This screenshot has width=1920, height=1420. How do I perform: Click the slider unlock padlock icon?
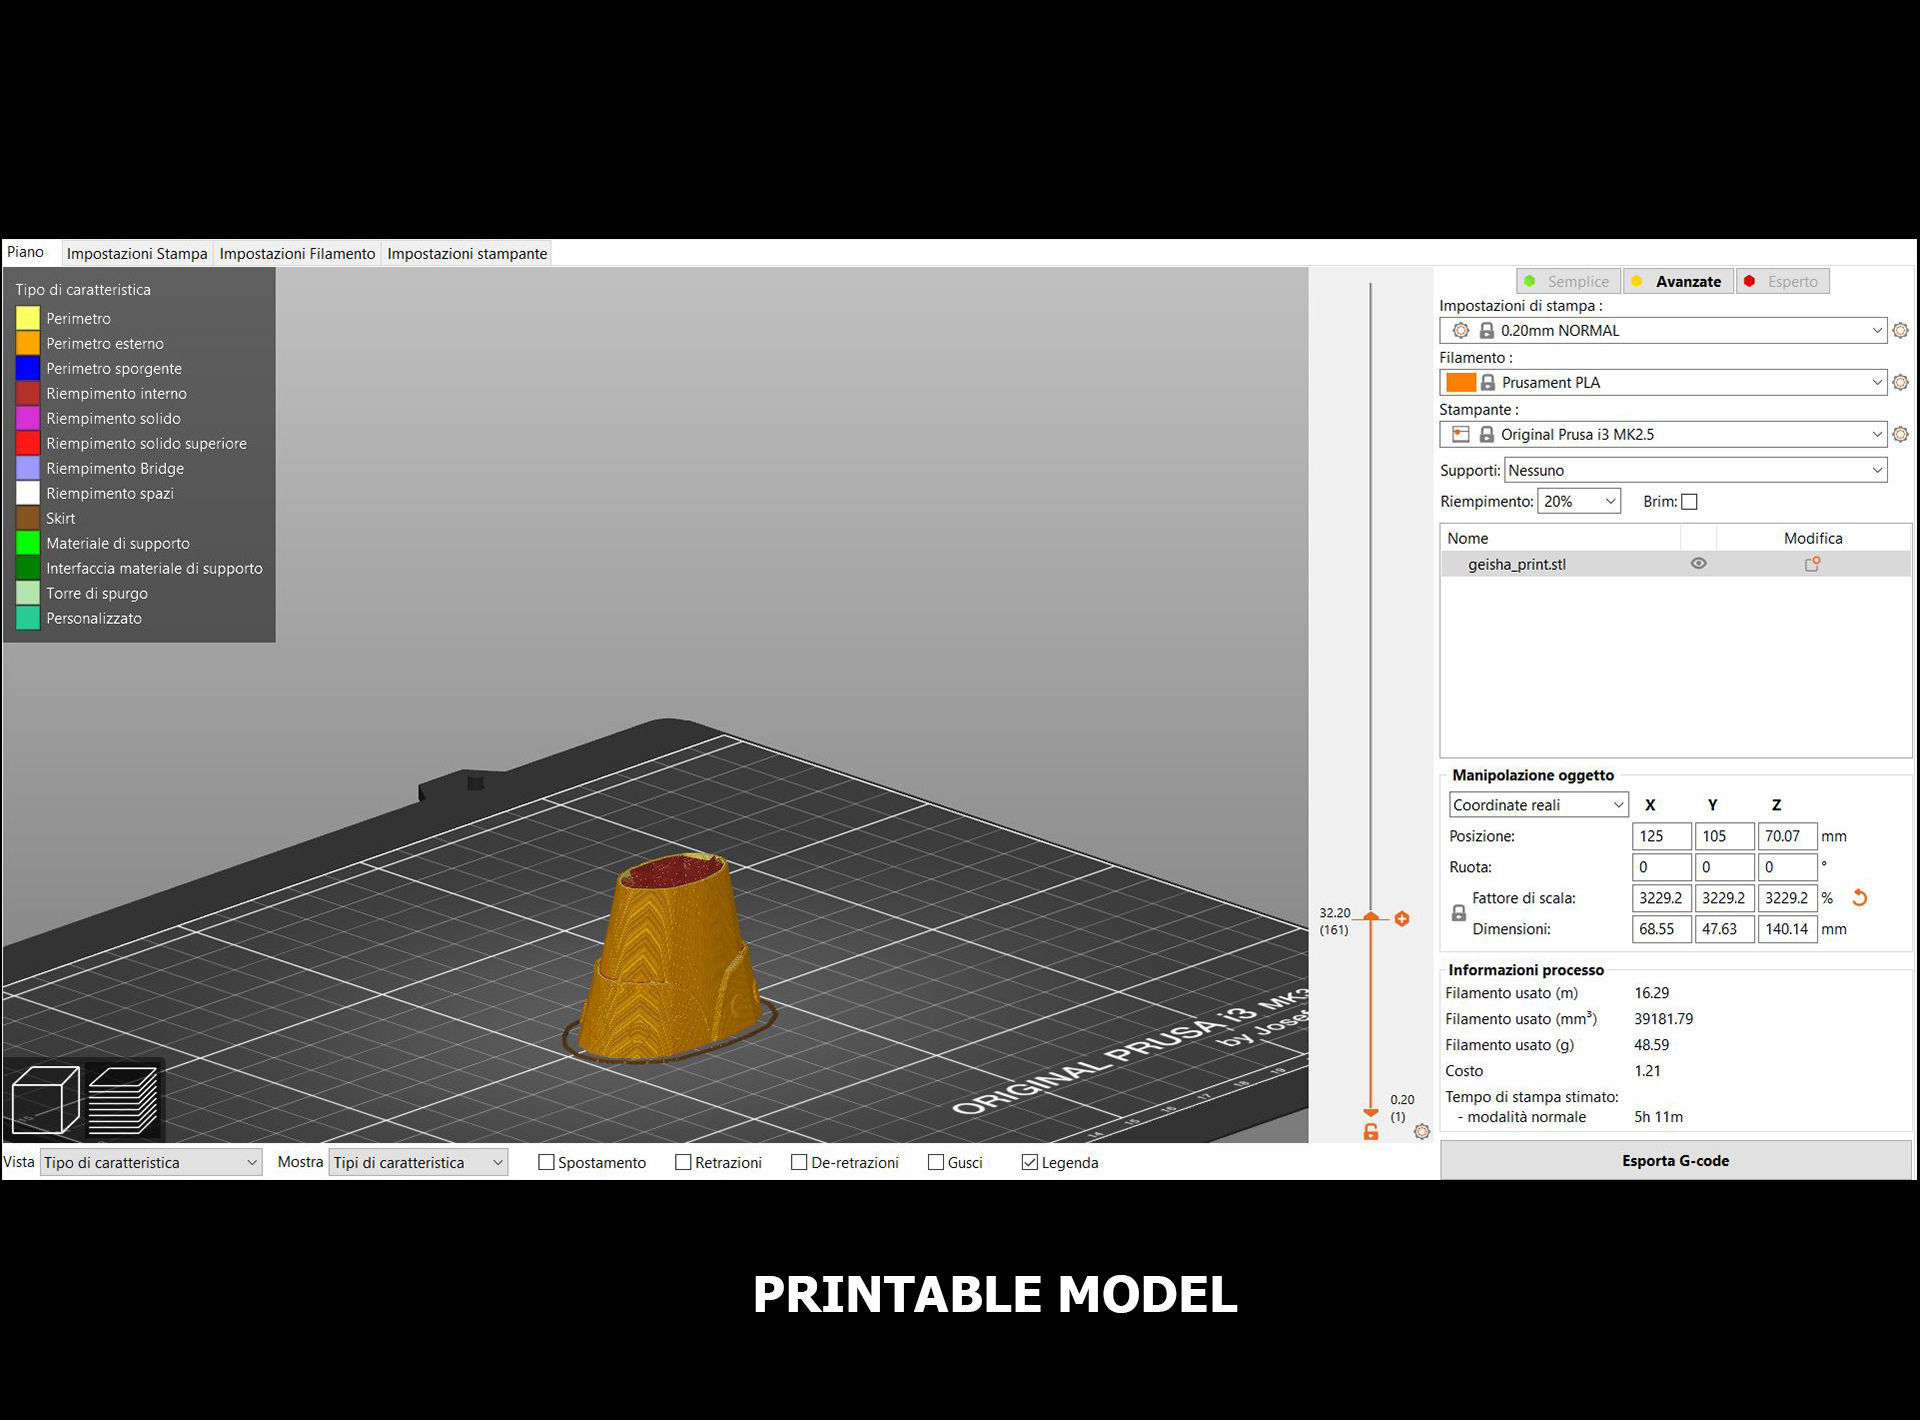[1371, 1132]
